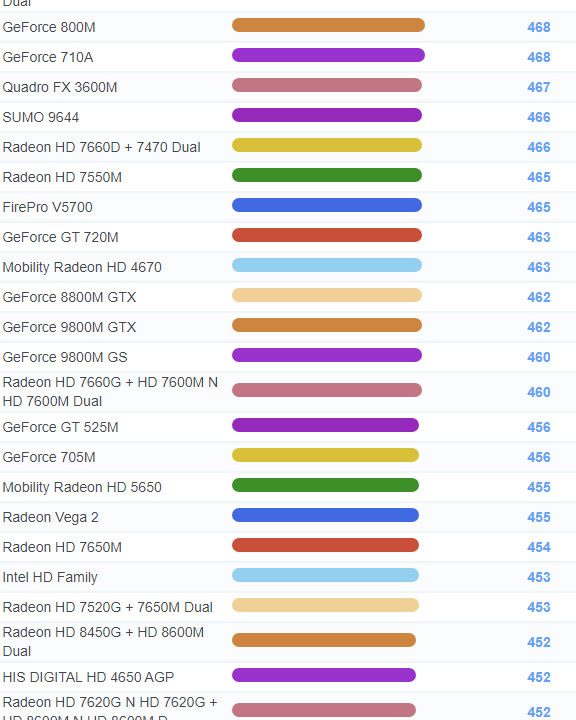Click score 453 for Intel HD Family
Screen dimensions: 576x720
(x=539, y=577)
